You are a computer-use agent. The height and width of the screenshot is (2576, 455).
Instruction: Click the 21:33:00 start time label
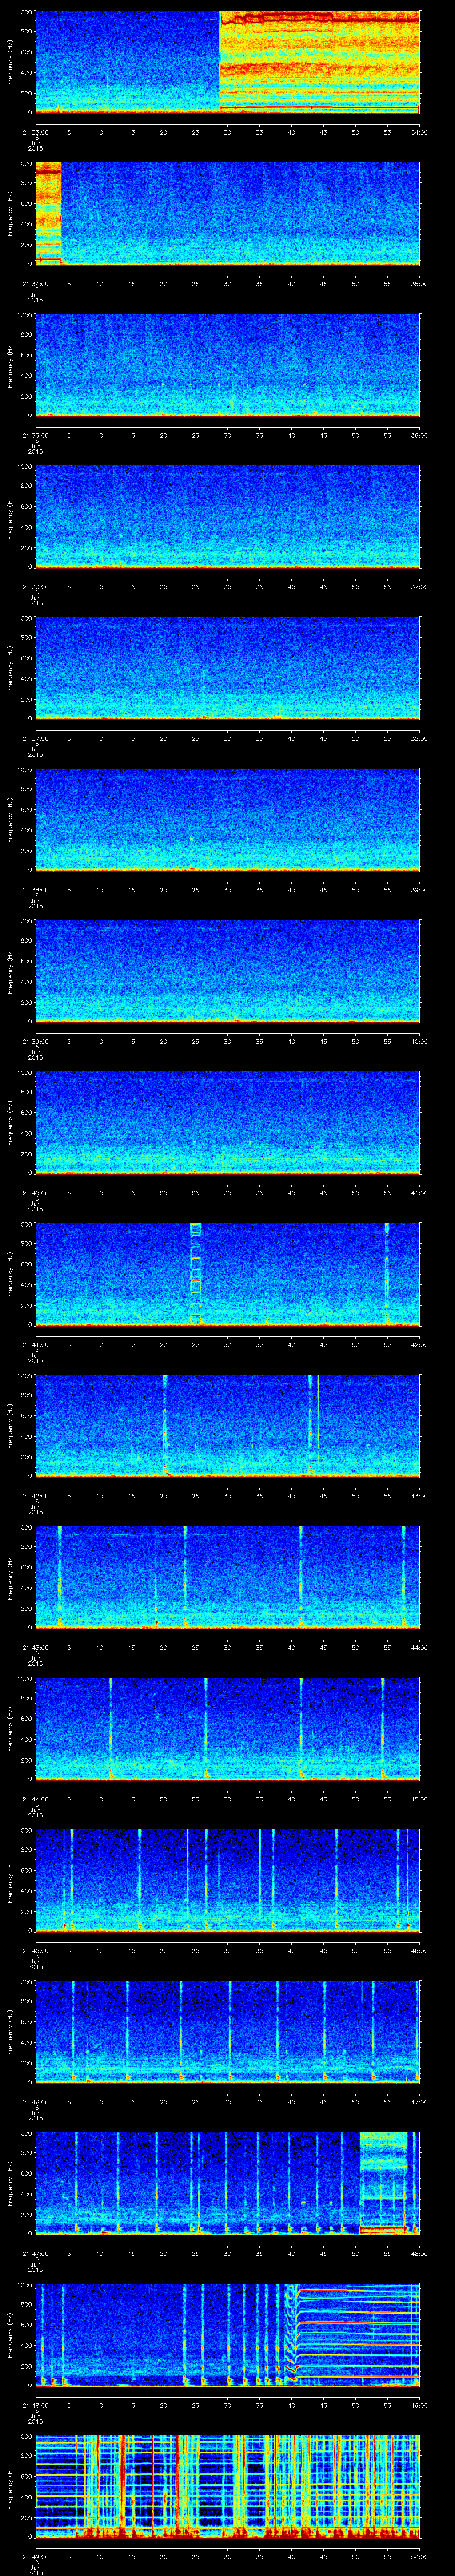pos(35,132)
